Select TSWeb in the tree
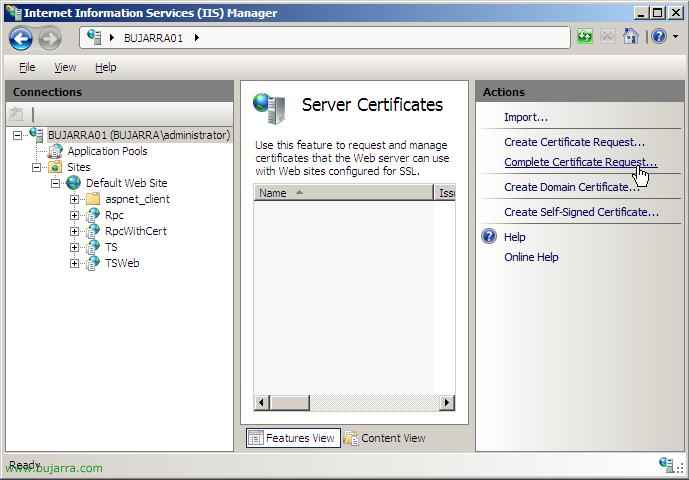Viewport: 689px width, 480px height. click(x=122, y=263)
